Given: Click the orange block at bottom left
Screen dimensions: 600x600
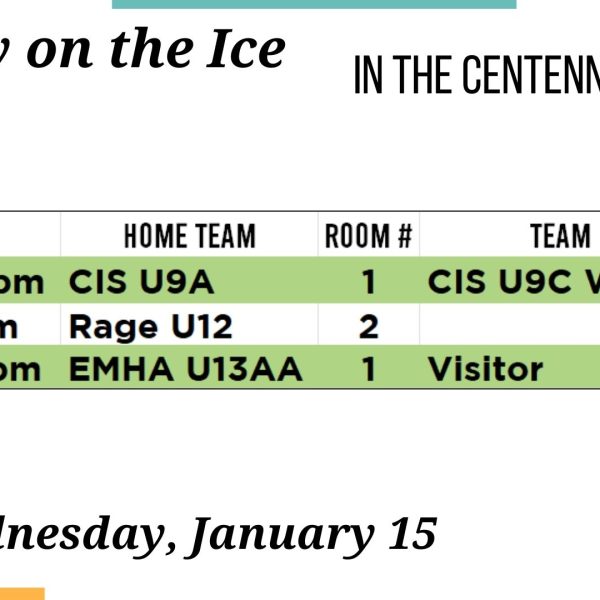Looking at the screenshot, I should tap(22, 594).
